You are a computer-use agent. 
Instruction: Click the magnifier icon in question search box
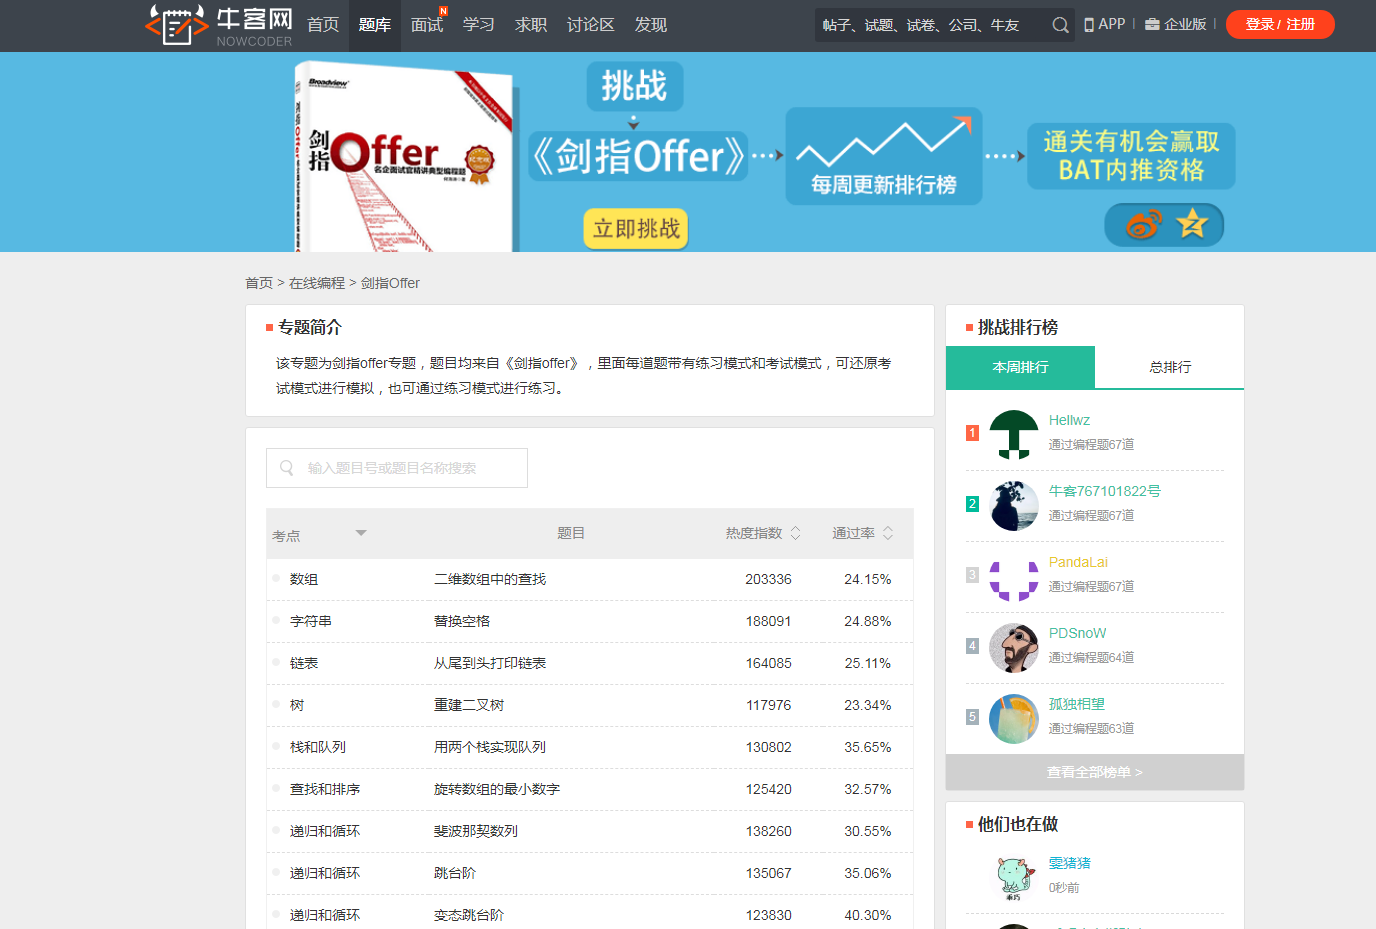click(x=287, y=468)
